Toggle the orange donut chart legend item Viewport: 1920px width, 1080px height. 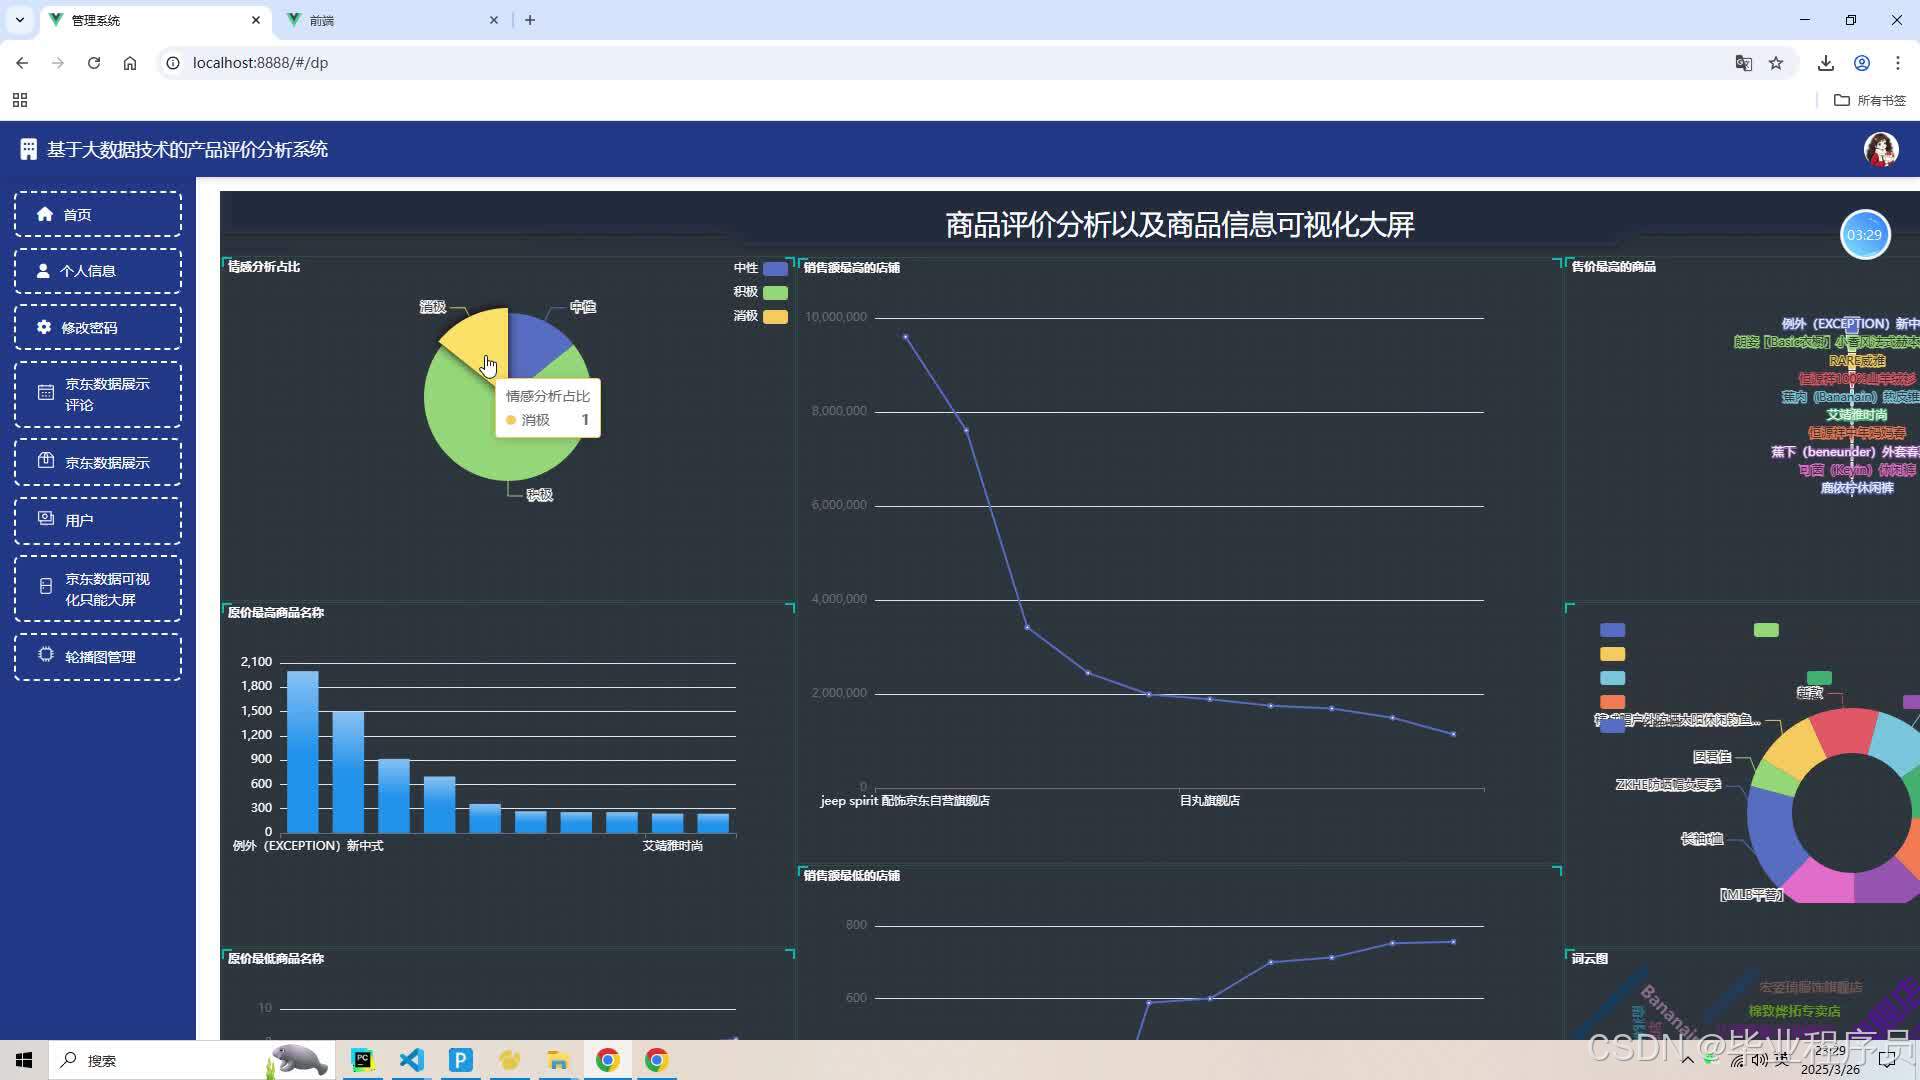(1612, 702)
